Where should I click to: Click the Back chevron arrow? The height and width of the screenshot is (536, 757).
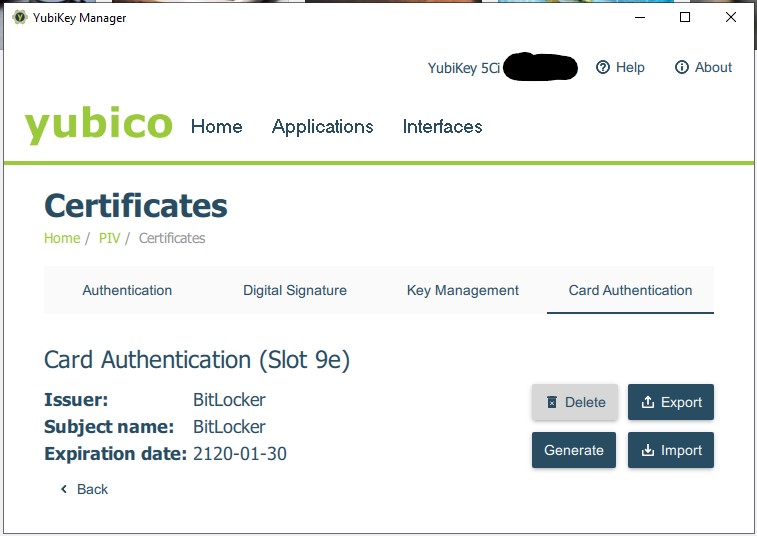[x=64, y=489]
